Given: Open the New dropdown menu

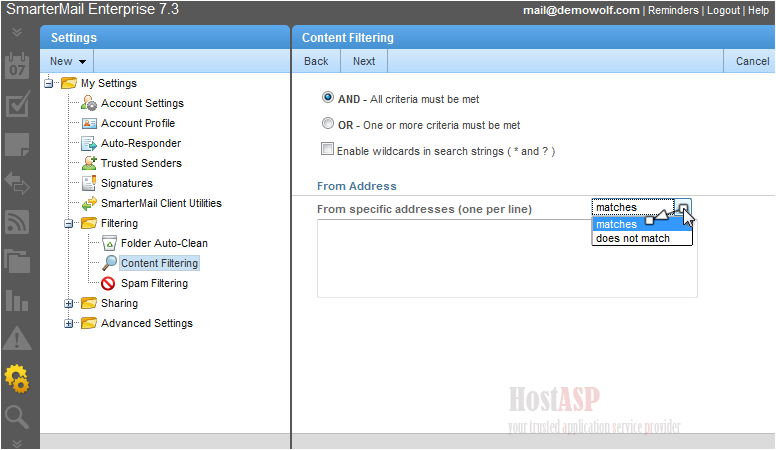Looking at the screenshot, I should point(67,61).
